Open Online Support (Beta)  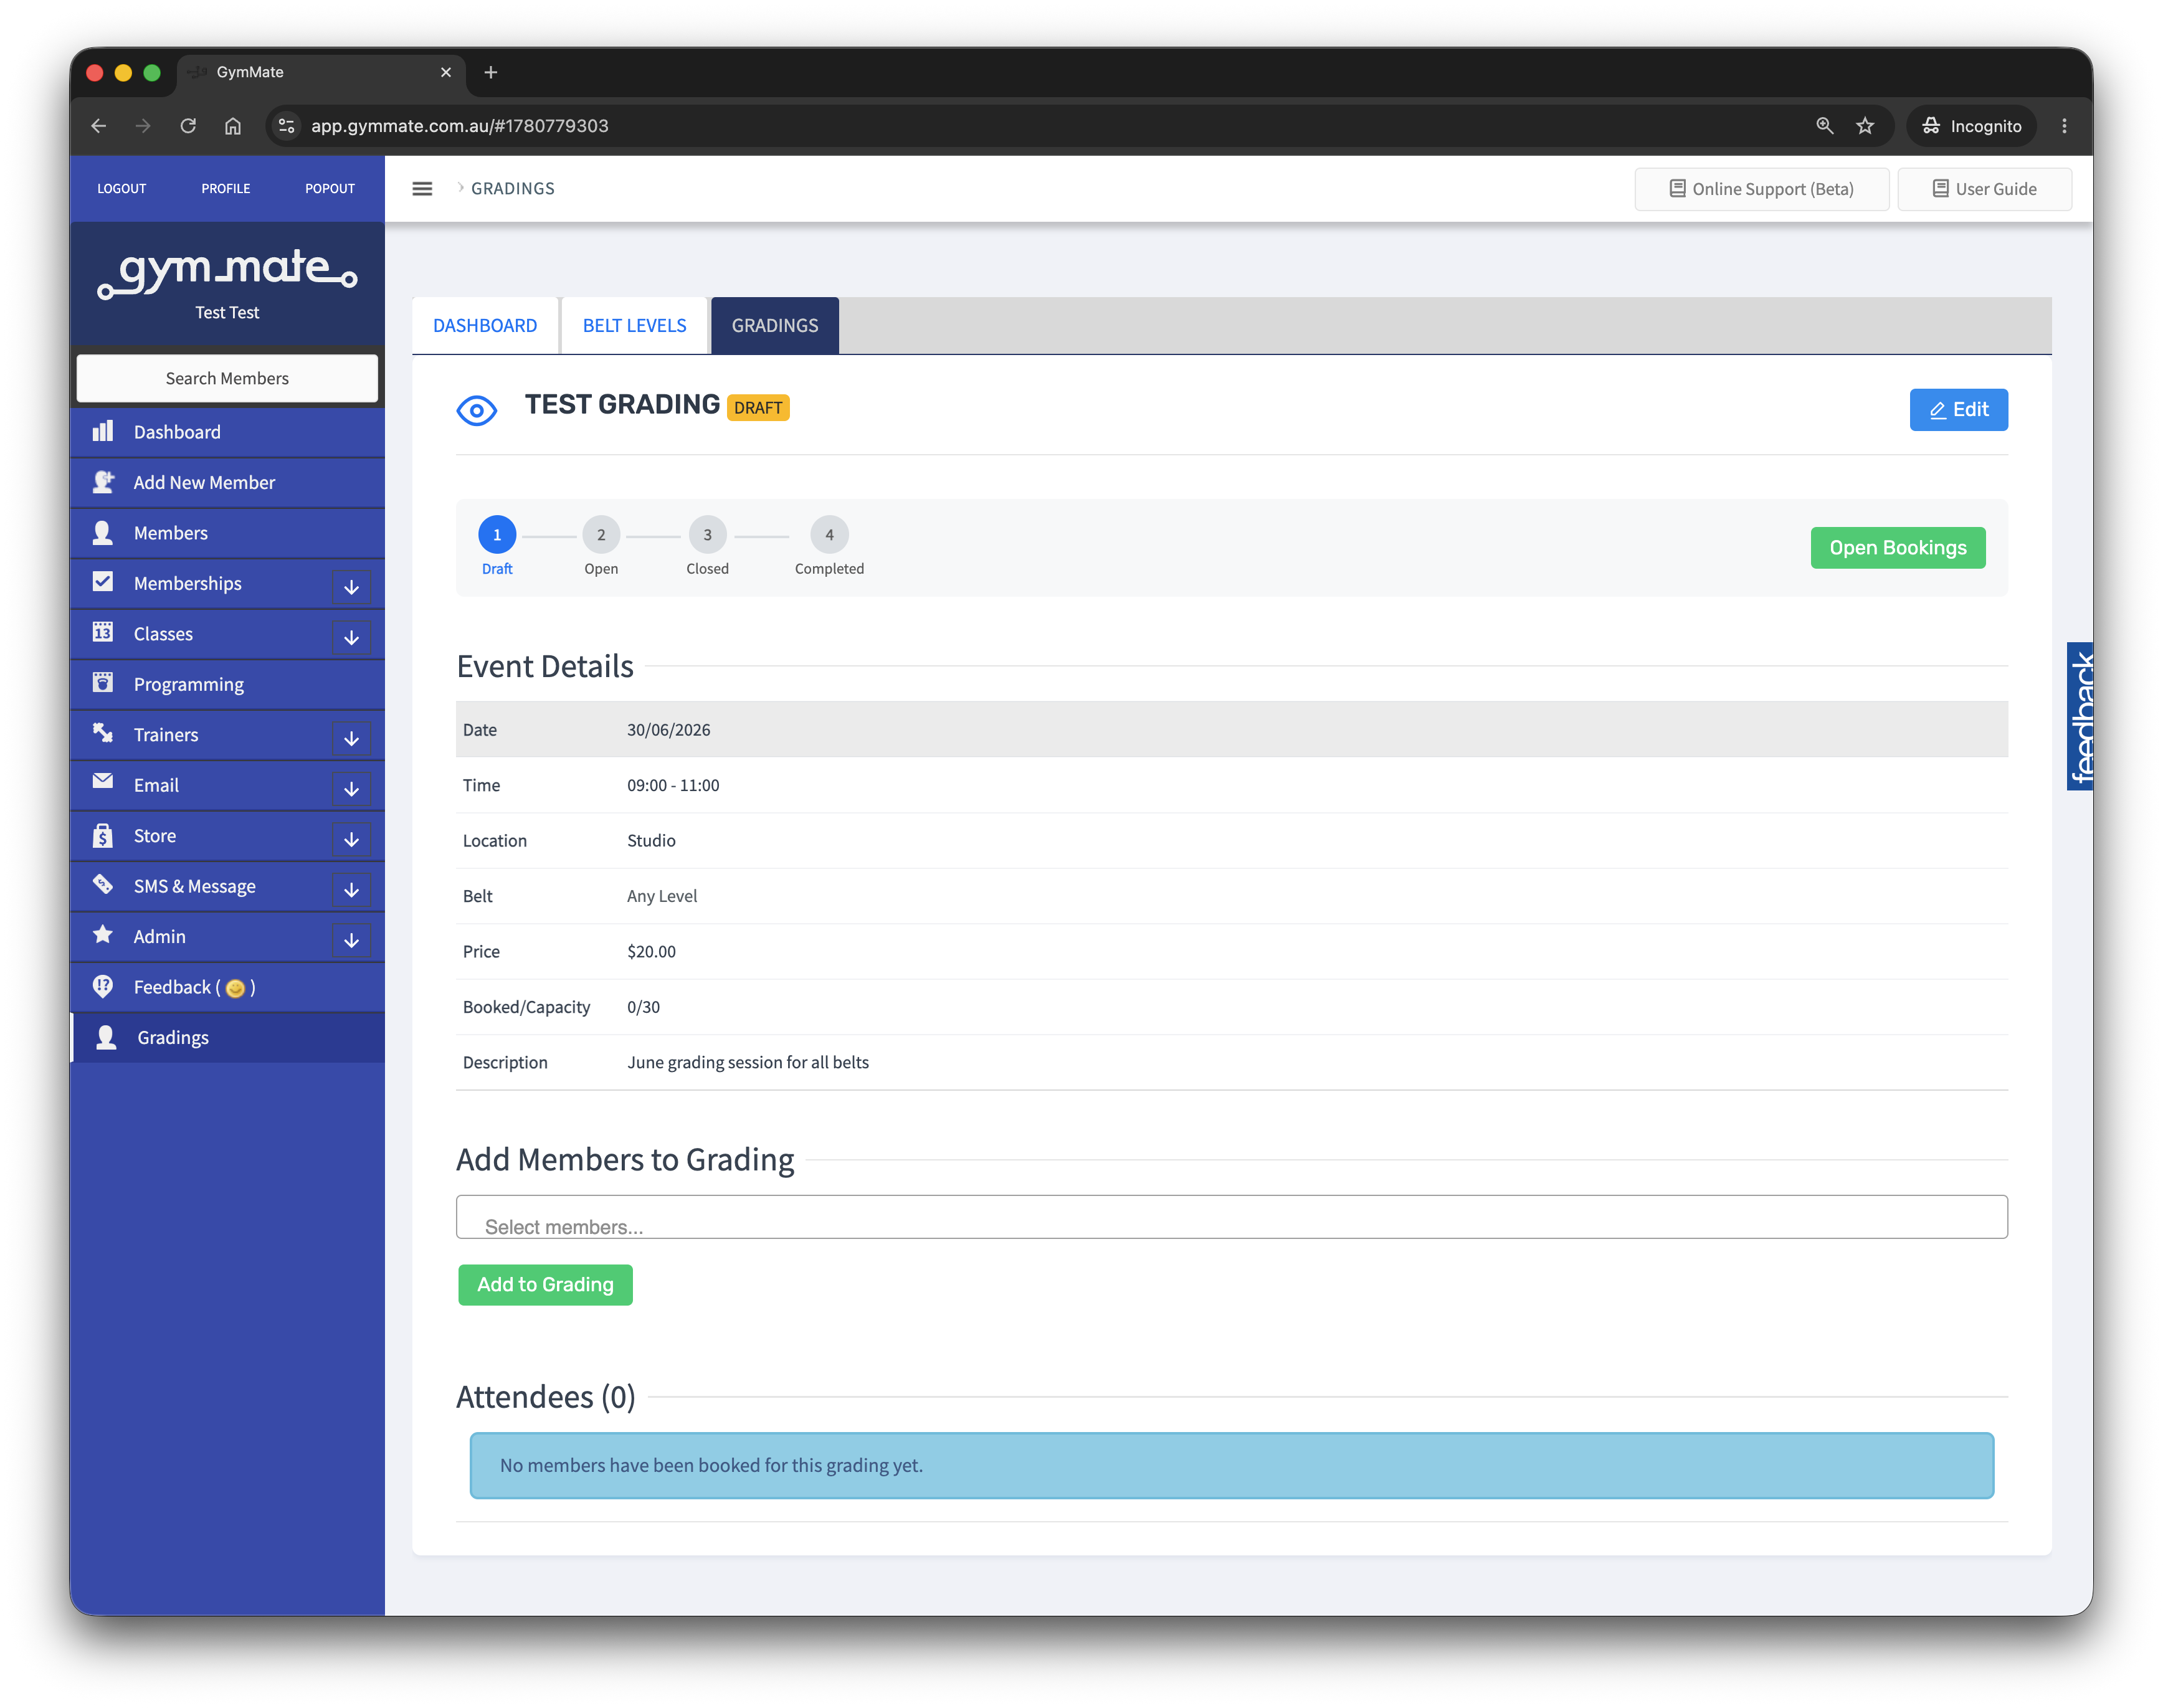[1762, 189]
